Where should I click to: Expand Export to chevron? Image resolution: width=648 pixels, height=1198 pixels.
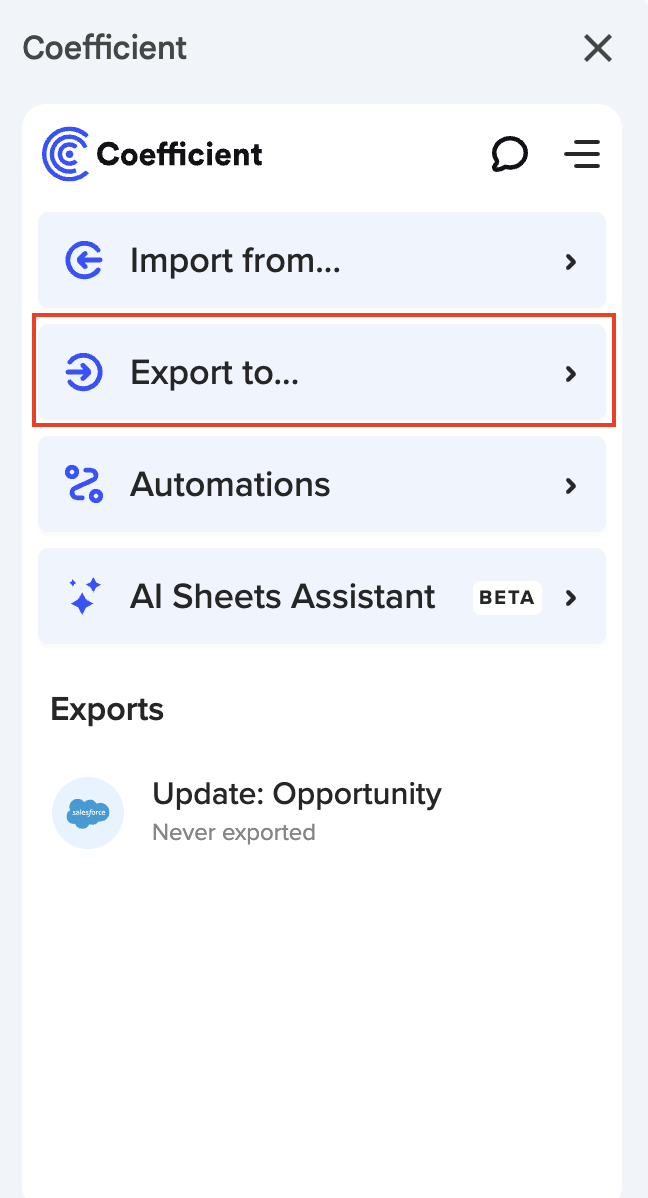pyautogui.click(x=571, y=374)
